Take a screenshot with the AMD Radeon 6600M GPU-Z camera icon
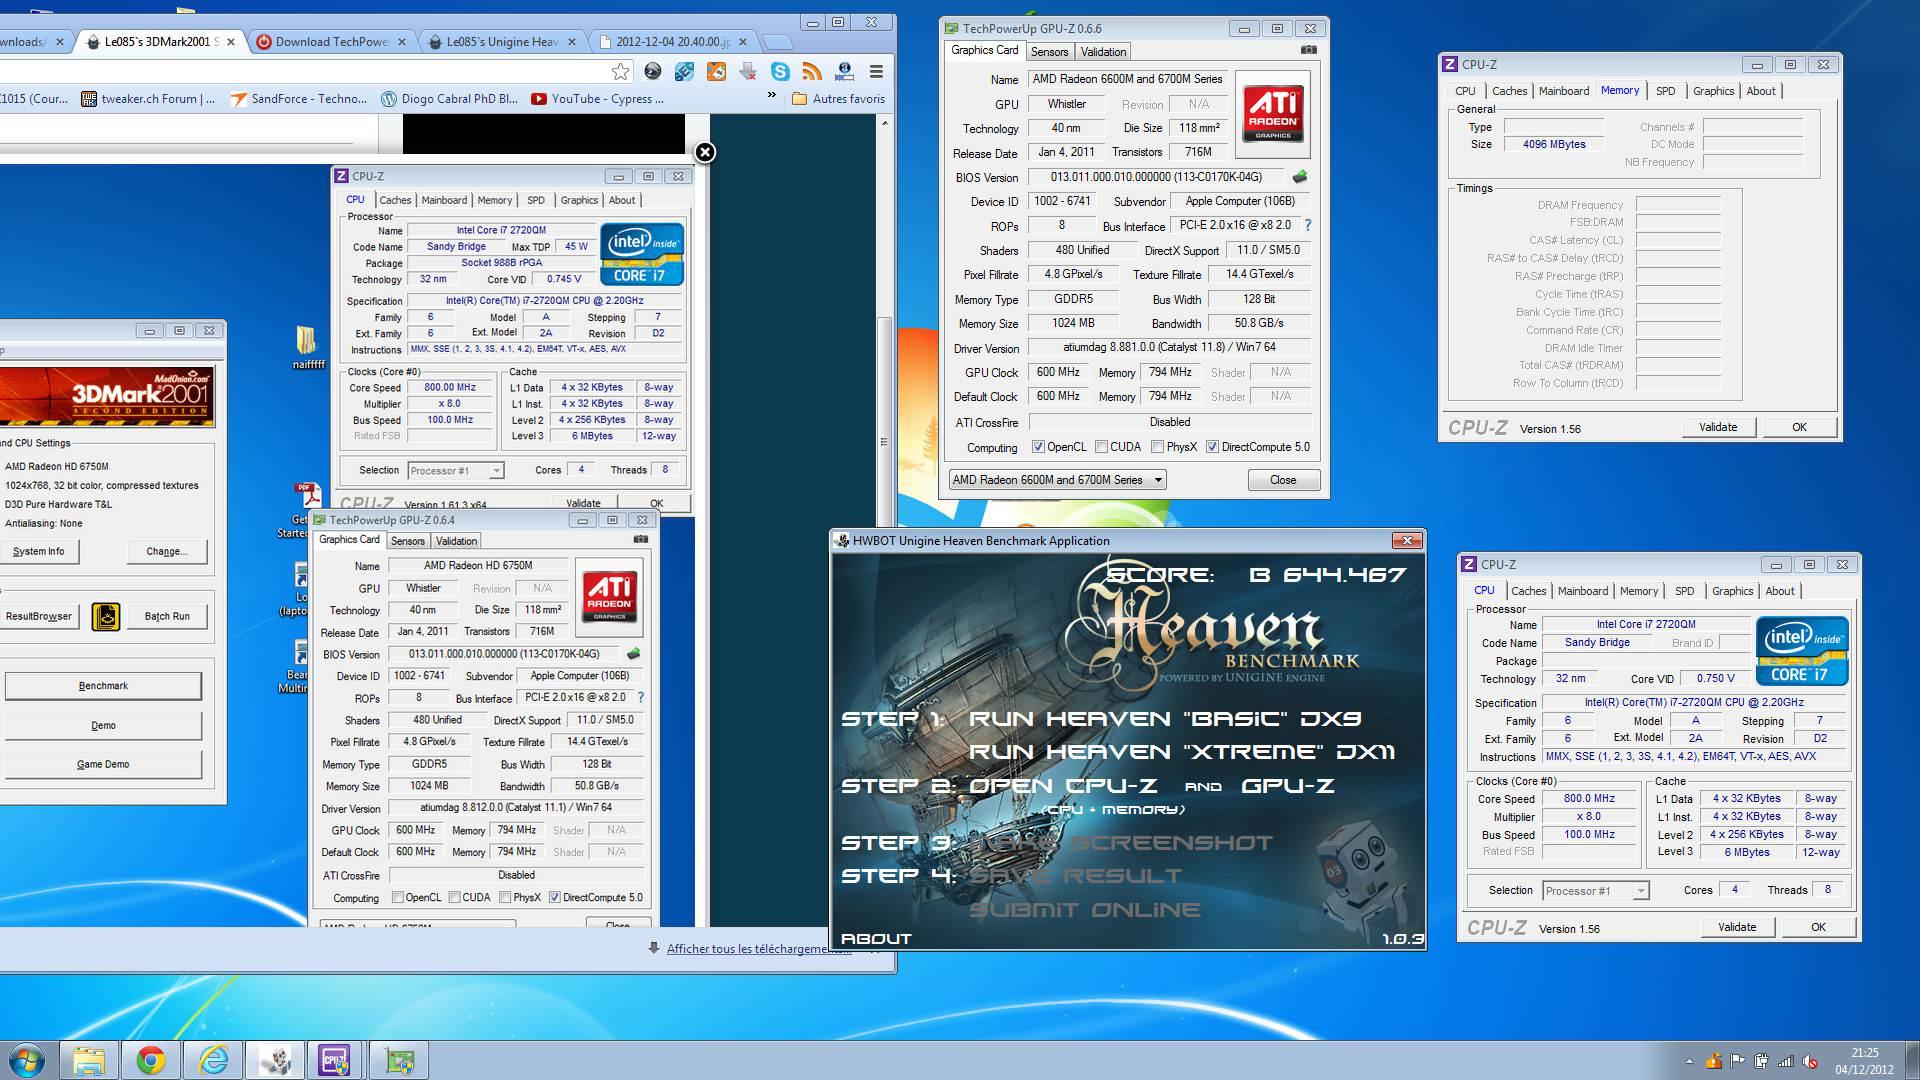Screen dimensions: 1920x1080 (x=1308, y=50)
